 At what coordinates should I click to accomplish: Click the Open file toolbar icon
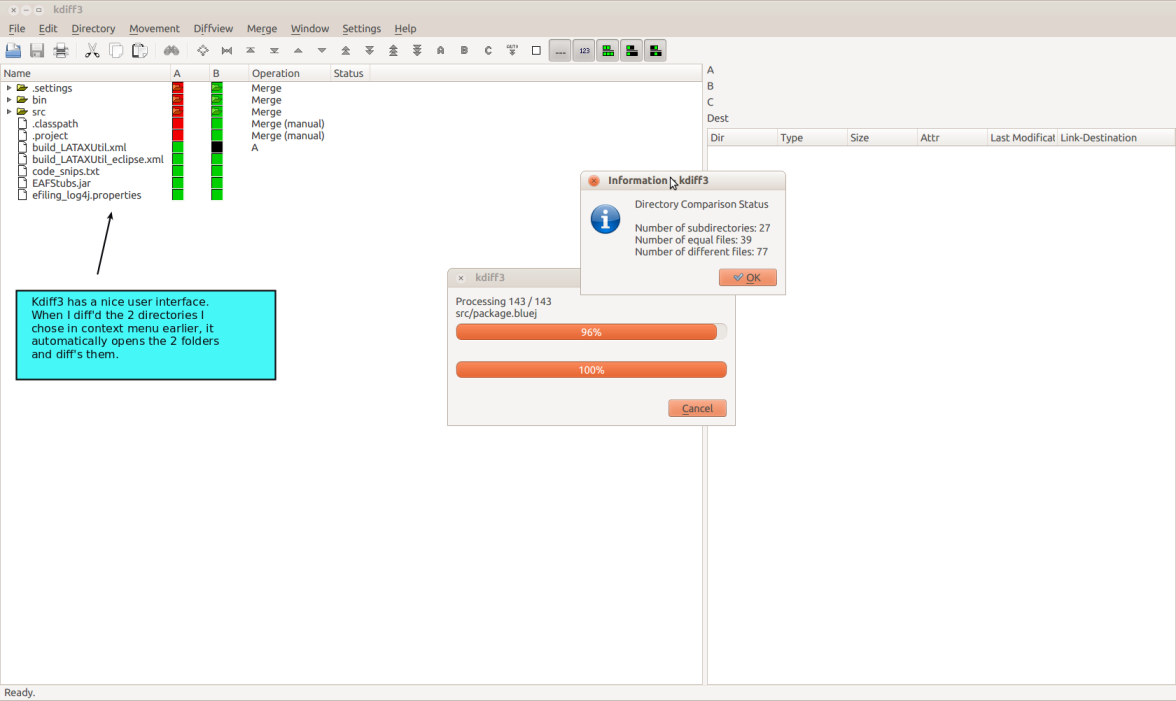click(14, 50)
